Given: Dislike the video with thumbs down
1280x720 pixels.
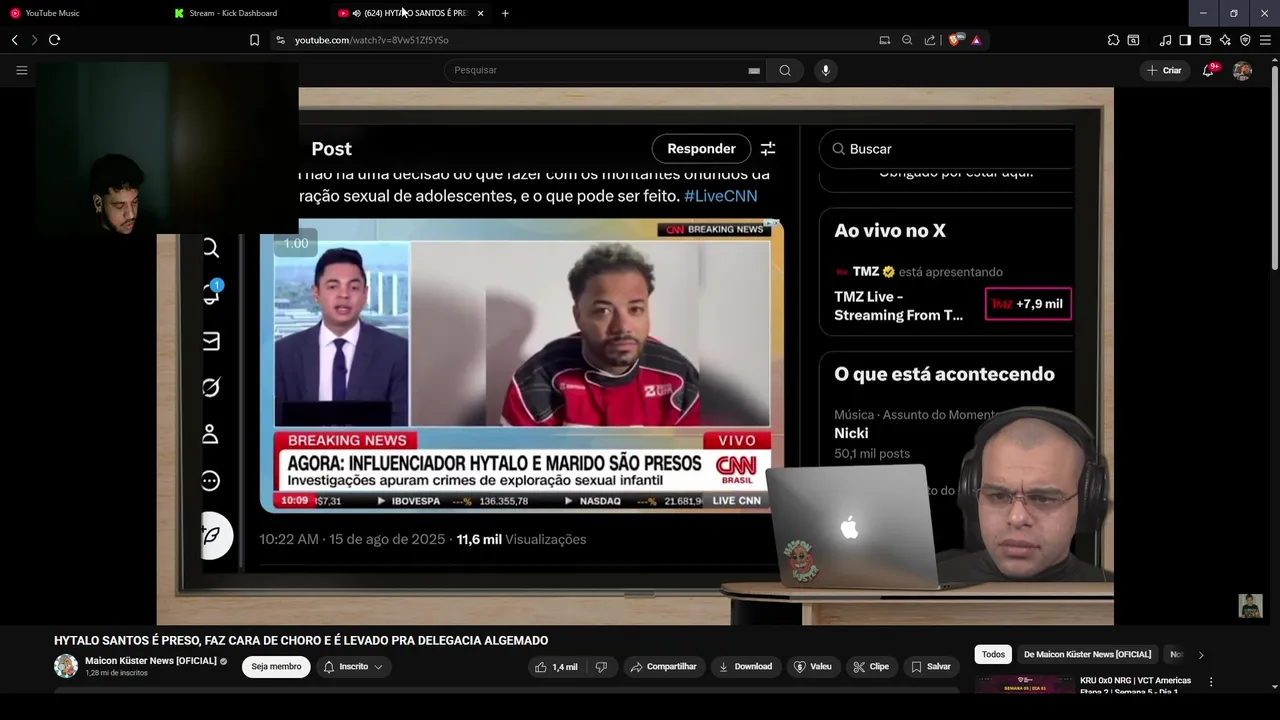Looking at the screenshot, I should 601,666.
